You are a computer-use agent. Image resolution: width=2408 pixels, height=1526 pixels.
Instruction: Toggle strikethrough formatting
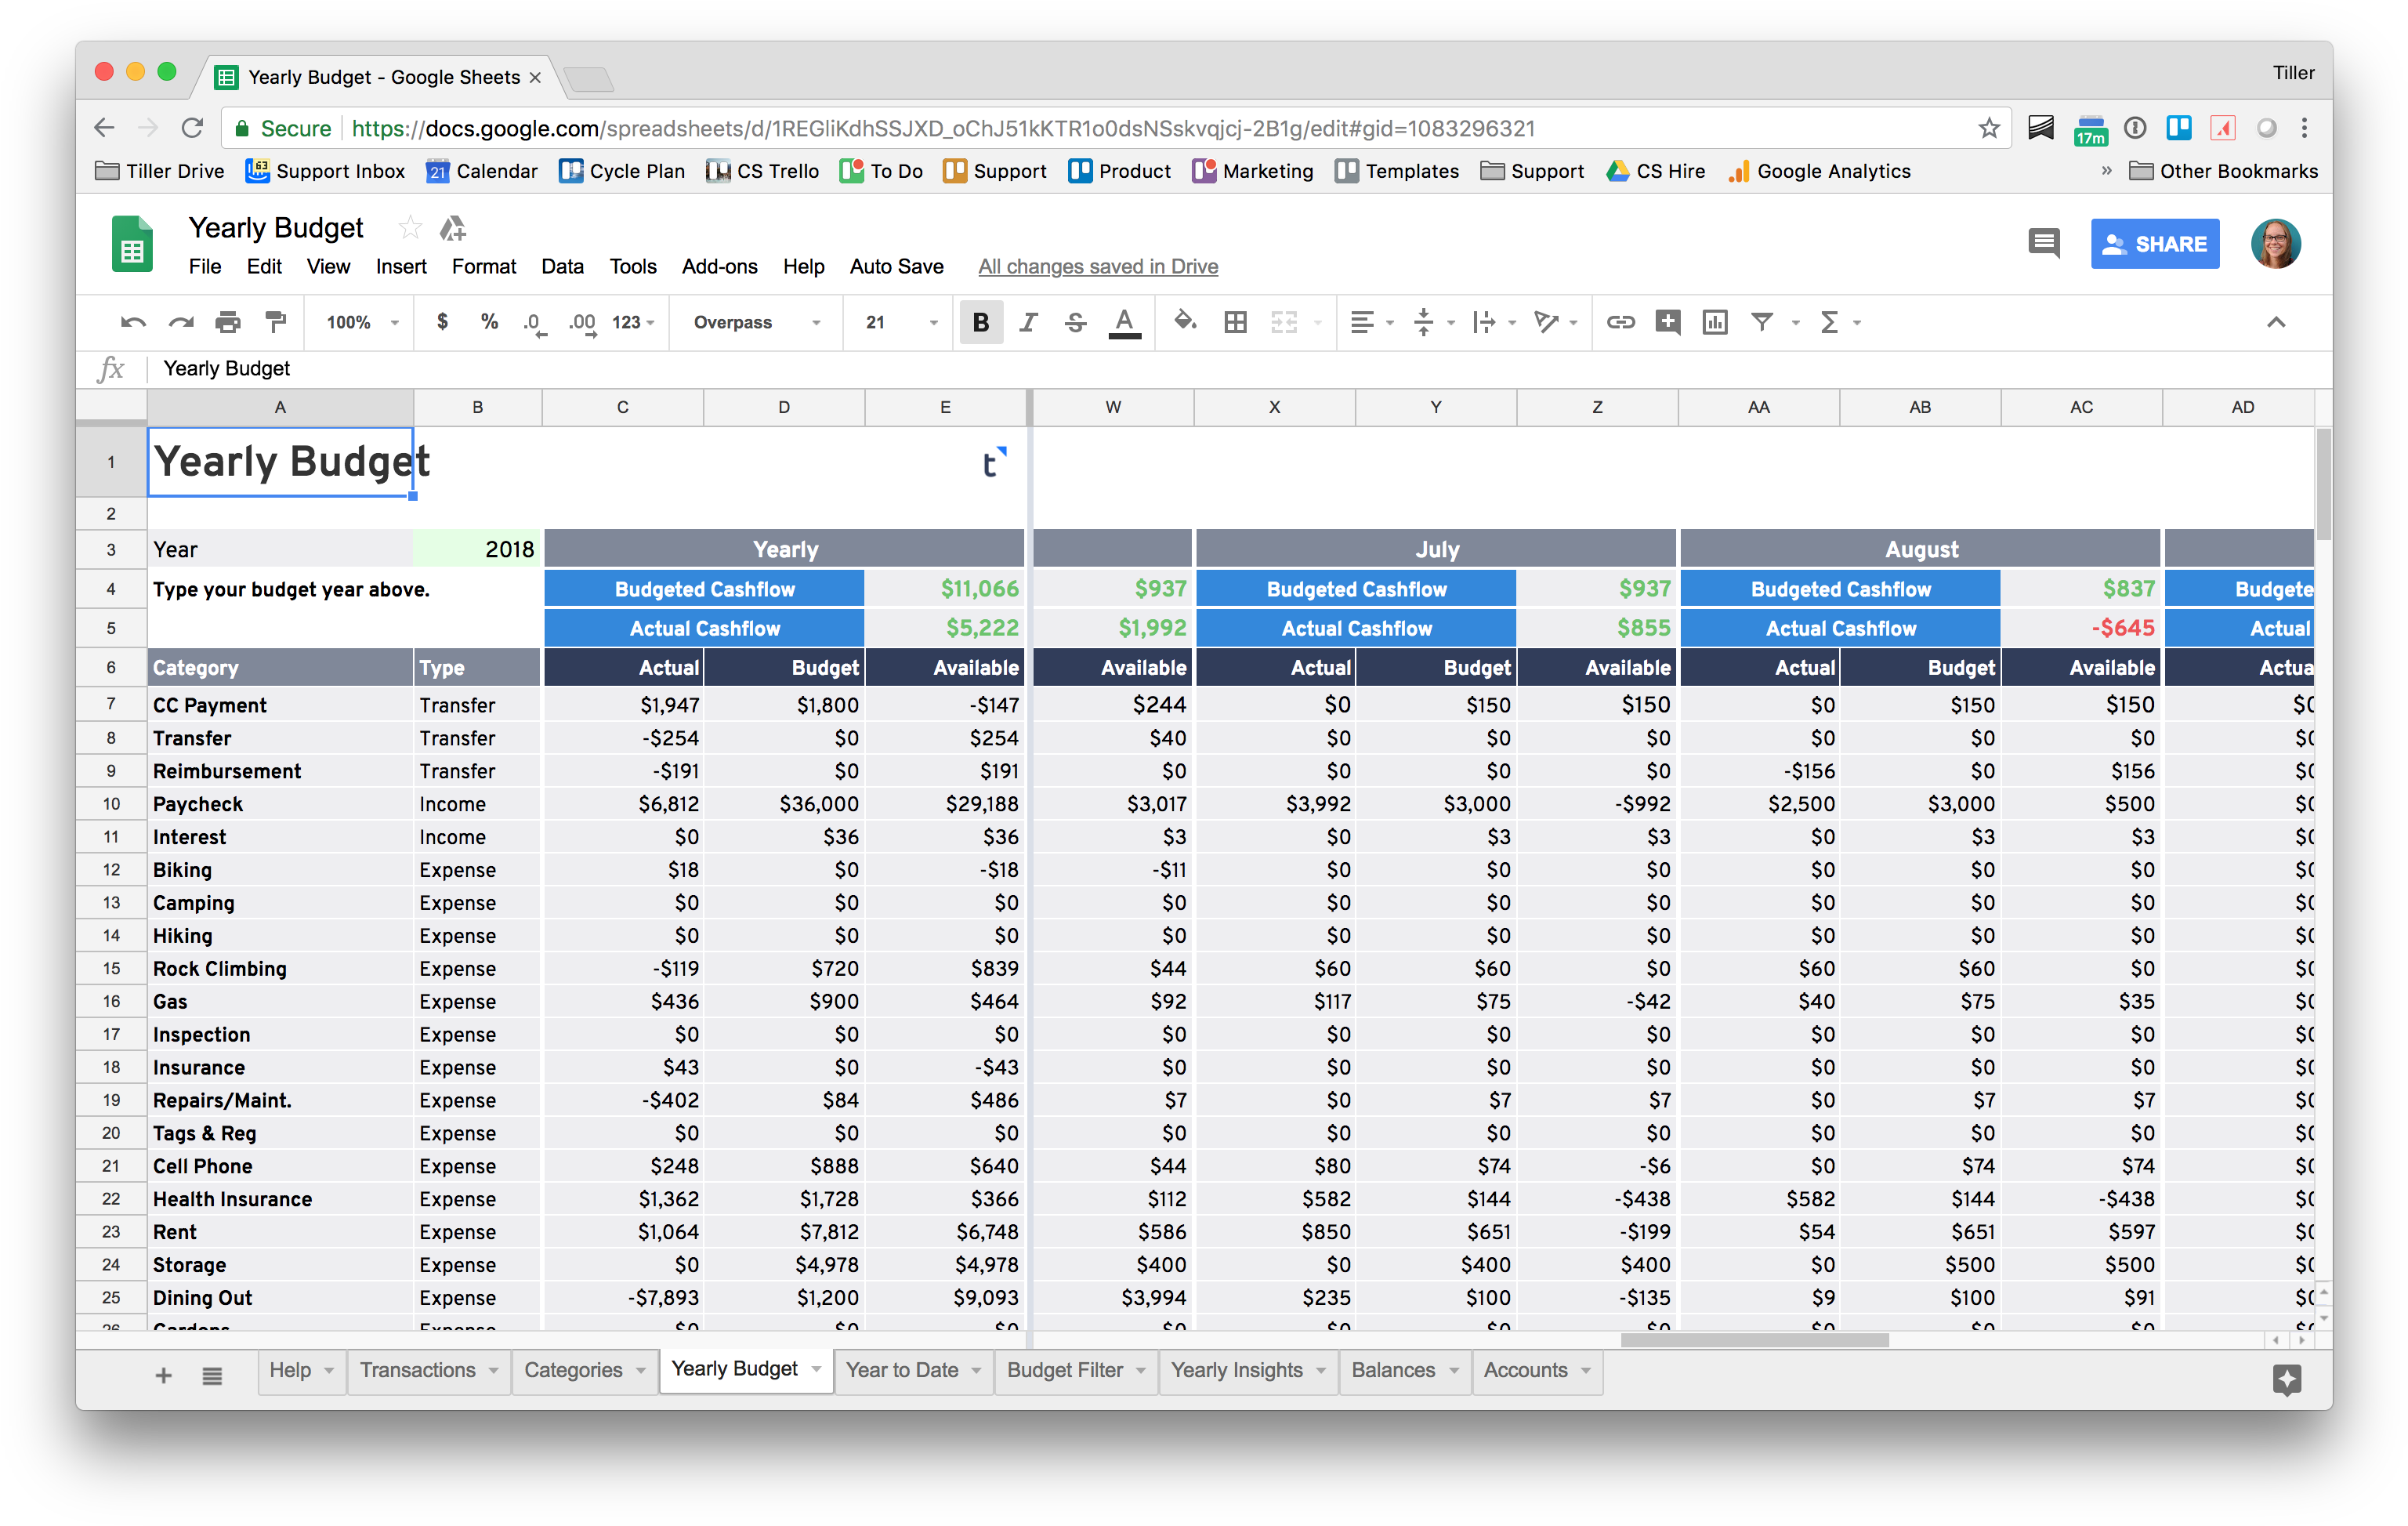tap(1075, 322)
